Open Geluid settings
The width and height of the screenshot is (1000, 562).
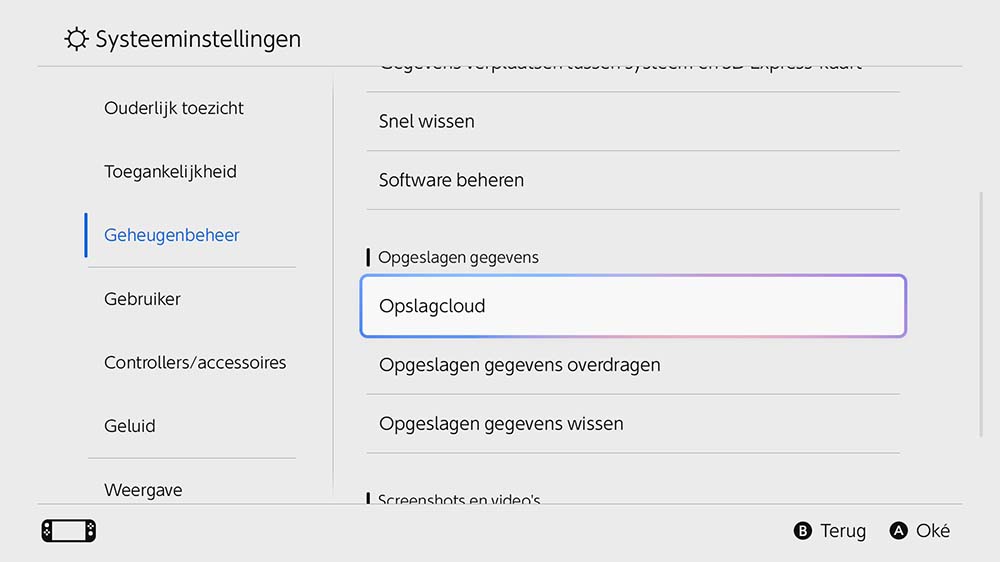(130, 426)
